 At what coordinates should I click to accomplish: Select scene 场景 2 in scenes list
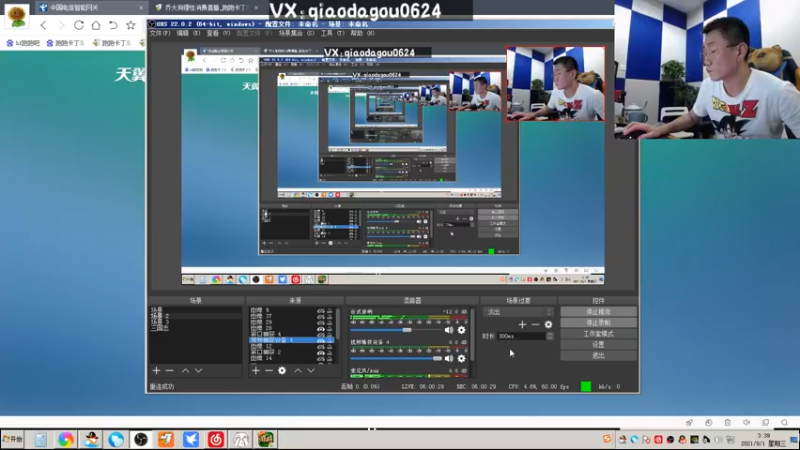[195, 316]
